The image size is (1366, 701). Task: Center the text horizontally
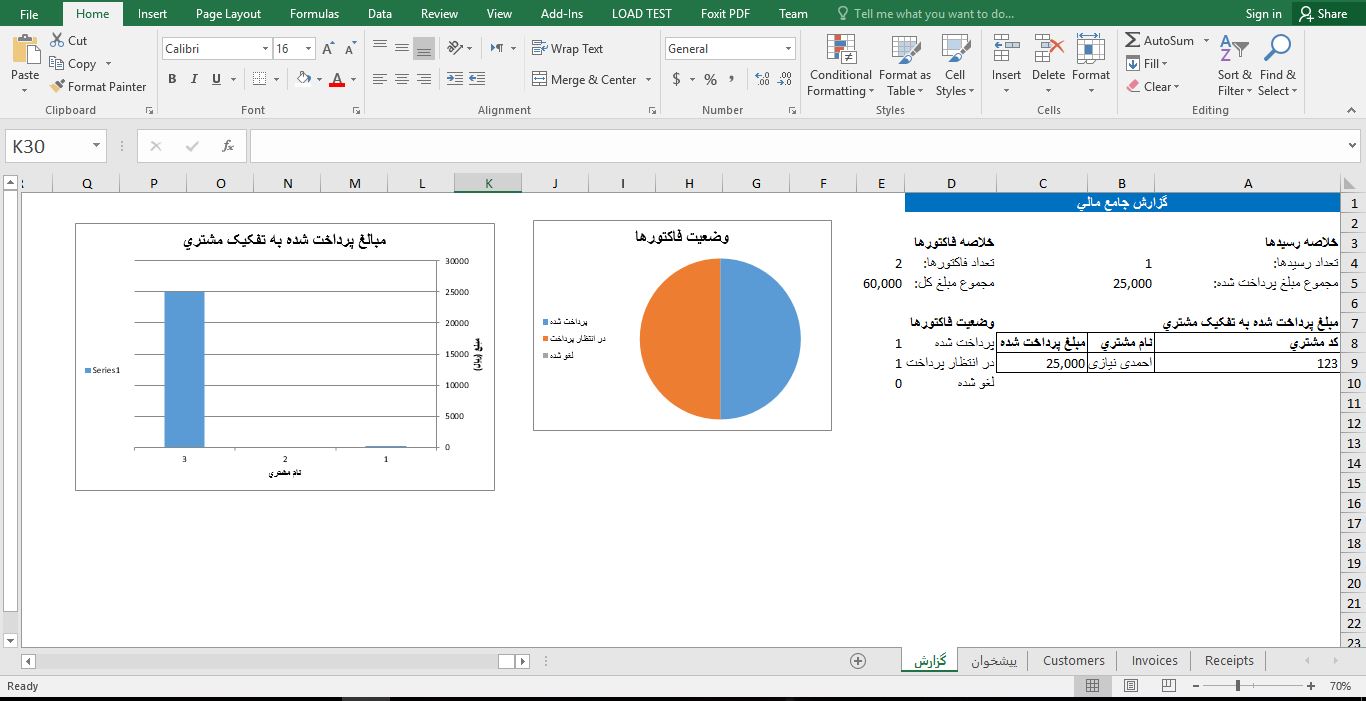tap(401, 79)
